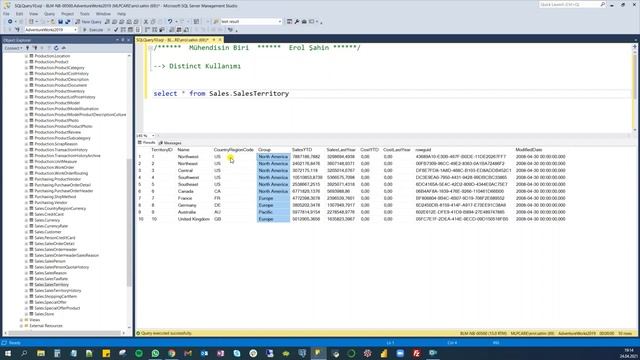
Task: Click the Name cell 'Canada'
Action: point(186,191)
